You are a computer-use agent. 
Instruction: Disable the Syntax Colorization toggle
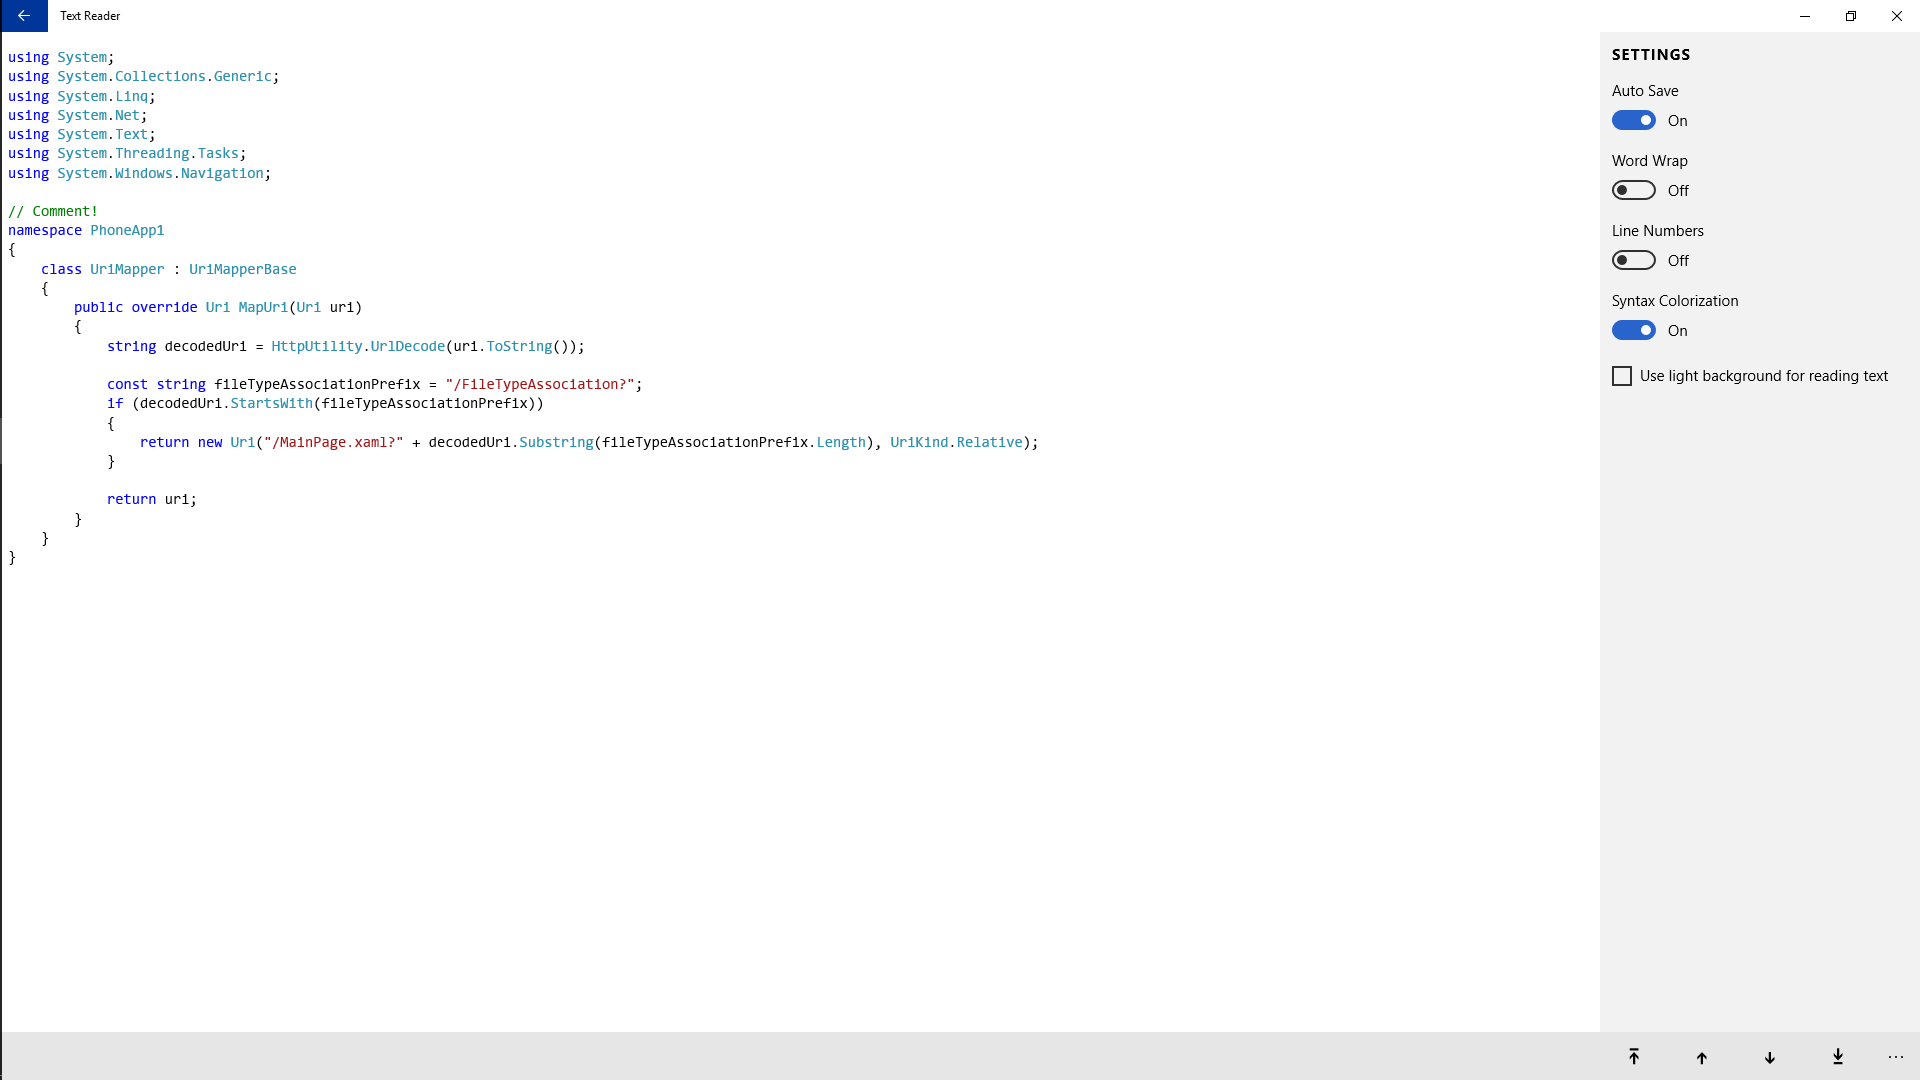click(1634, 330)
